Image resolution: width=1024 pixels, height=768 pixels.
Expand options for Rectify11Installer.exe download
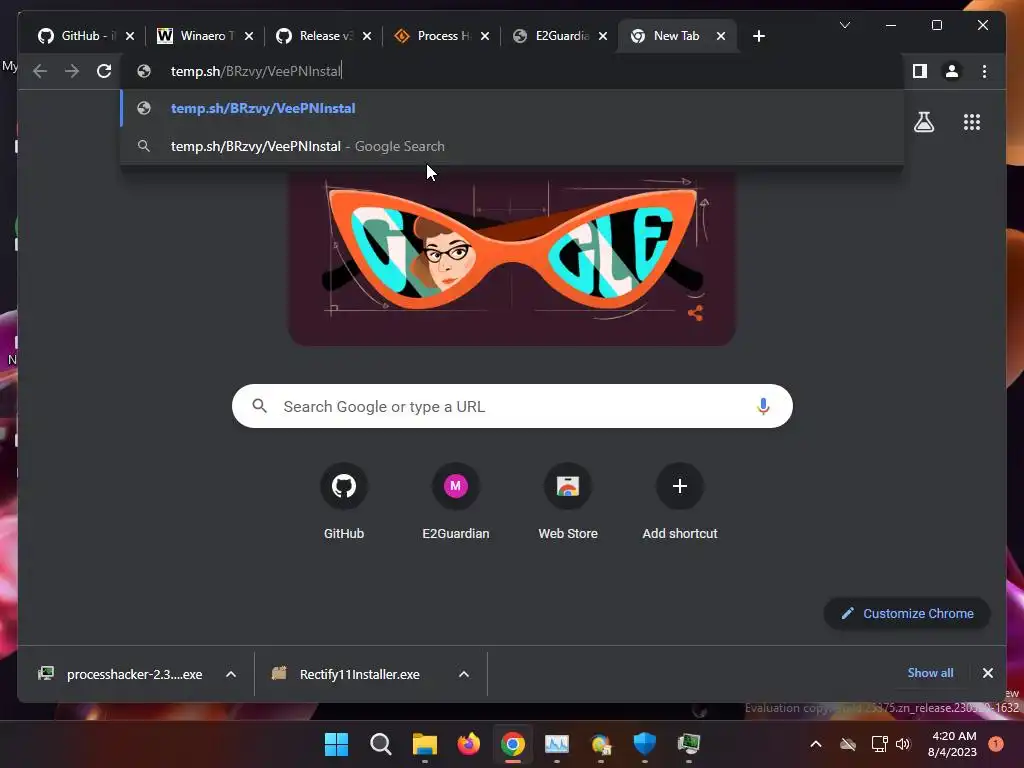click(464, 674)
